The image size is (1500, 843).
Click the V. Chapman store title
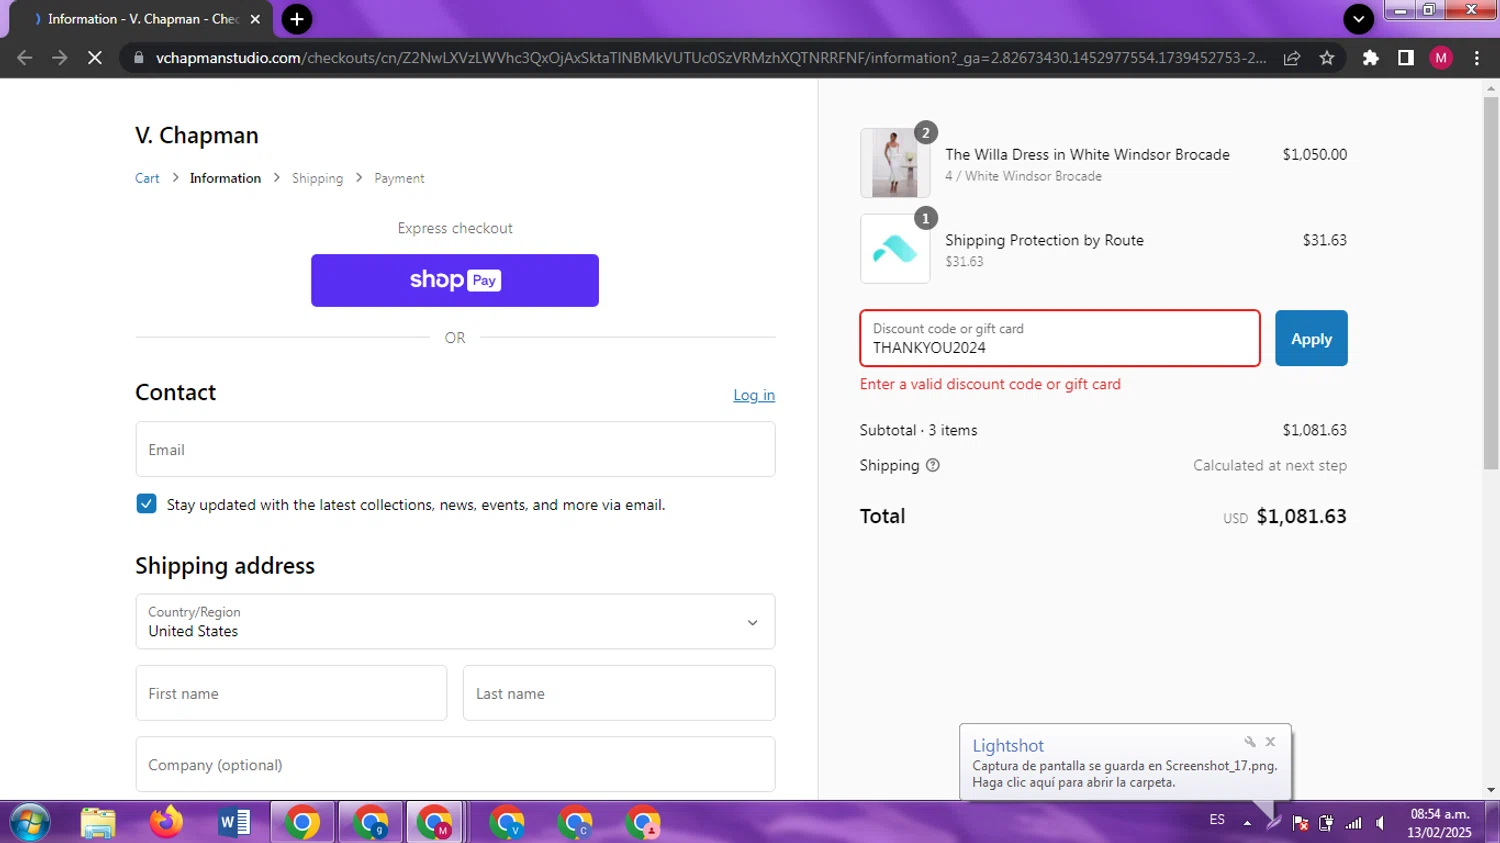[x=197, y=135]
